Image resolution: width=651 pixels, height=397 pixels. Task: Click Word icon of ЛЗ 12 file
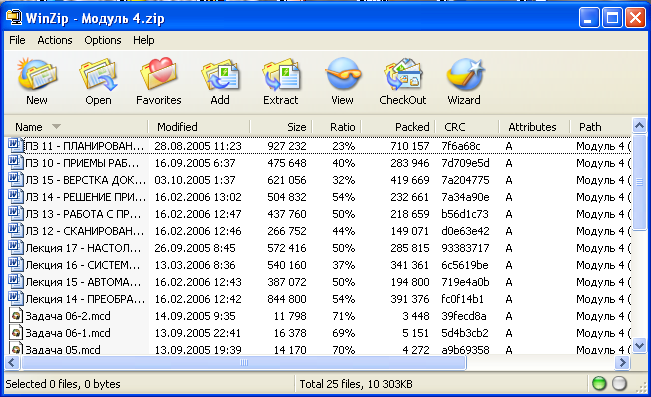[15, 230]
